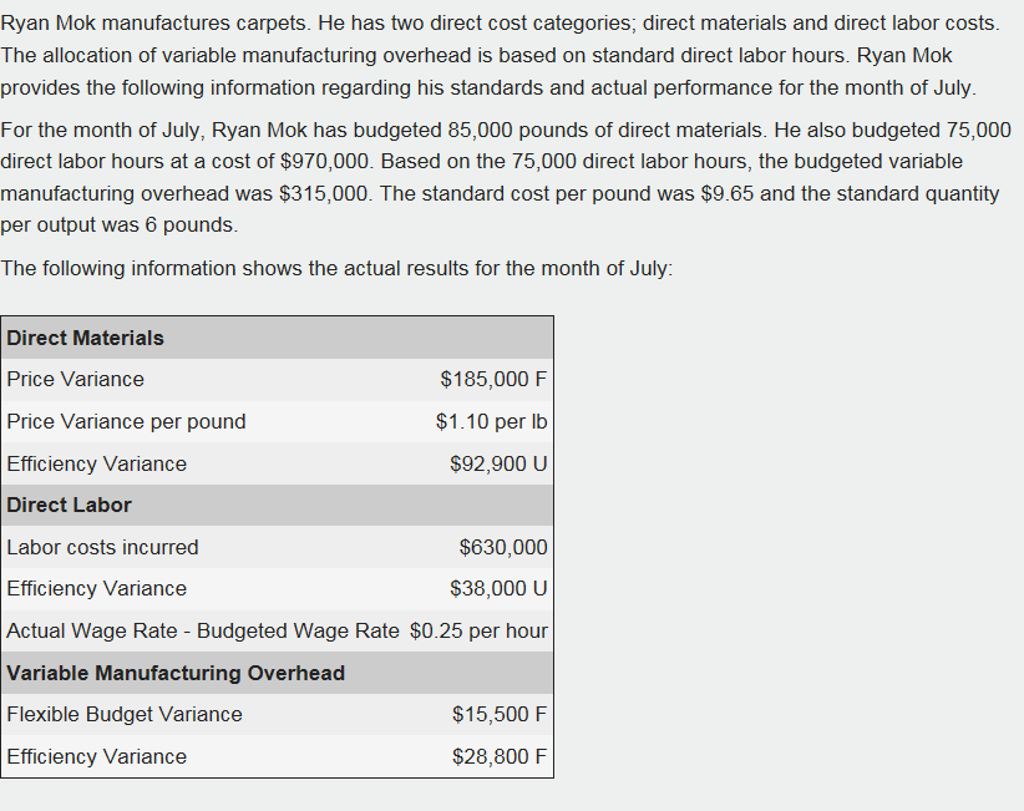1024x811 pixels.
Task: Click the Variable Manufacturing Overhead header
Action: pos(176,673)
